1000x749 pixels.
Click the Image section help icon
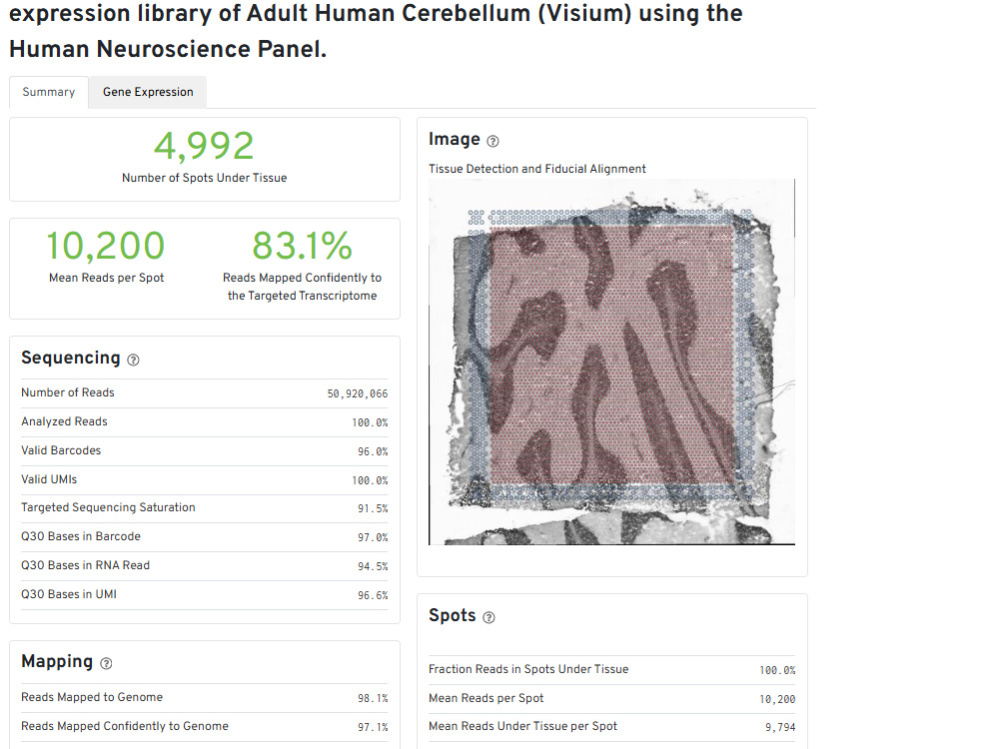[x=493, y=141]
